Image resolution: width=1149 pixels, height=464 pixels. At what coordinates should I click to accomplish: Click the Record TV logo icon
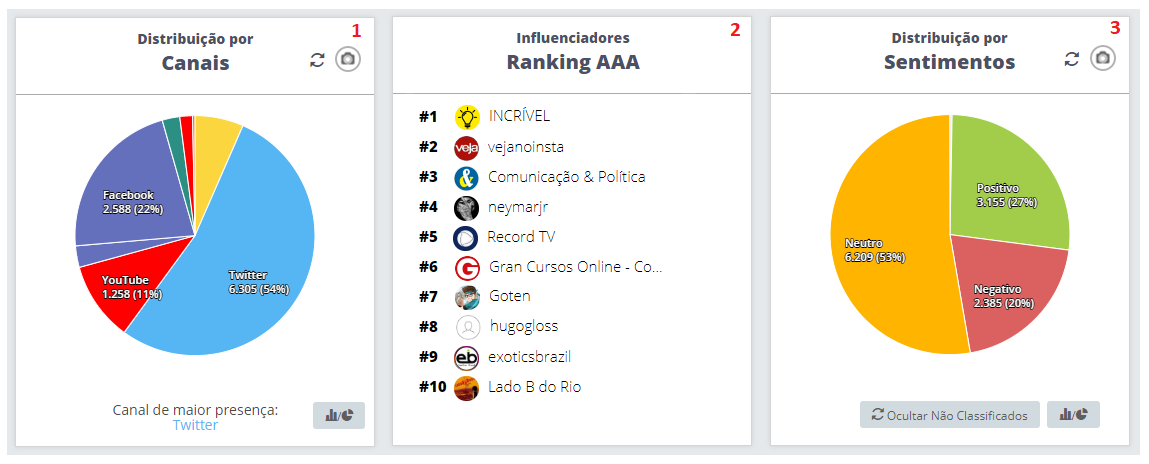tap(466, 238)
